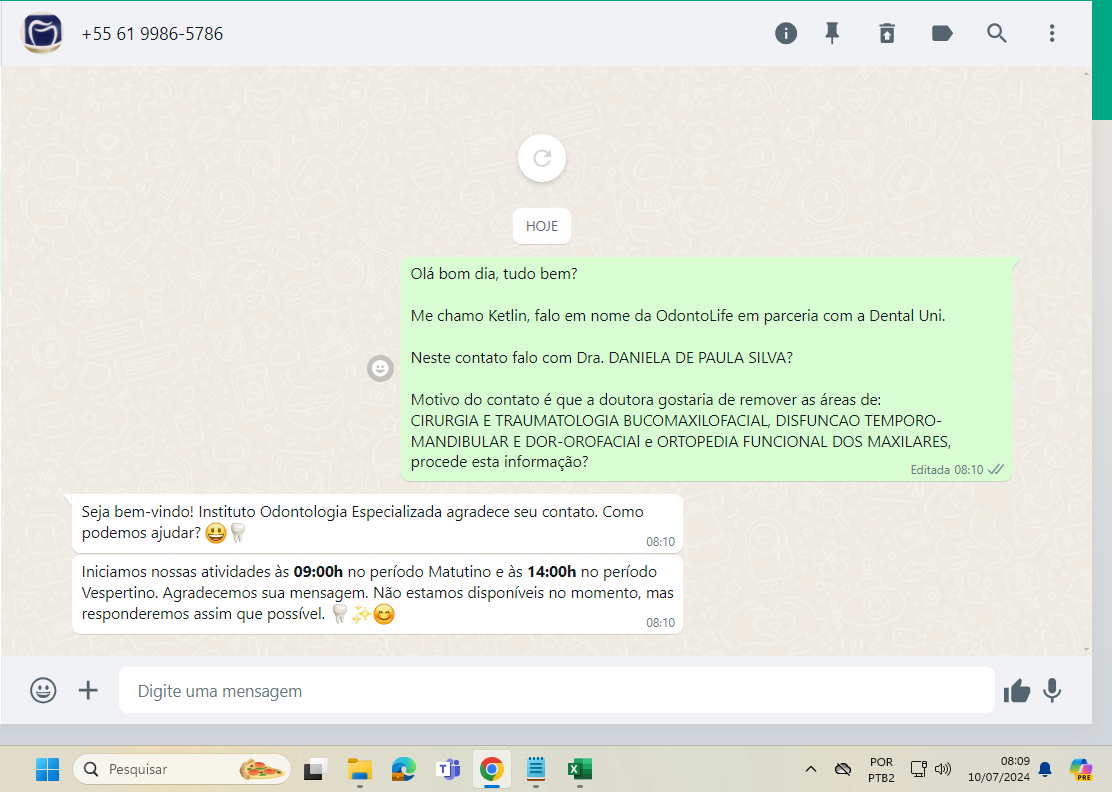Switch to Google Chrome on the taskbar
The height and width of the screenshot is (792, 1112).
click(491, 769)
